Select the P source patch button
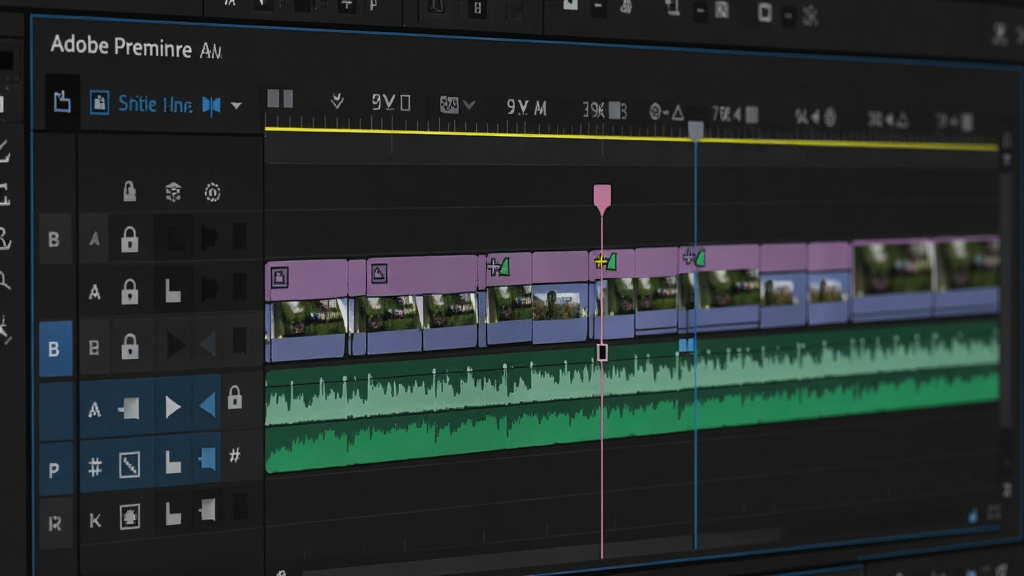The height and width of the screenshot is (576, 1024). 55,470
